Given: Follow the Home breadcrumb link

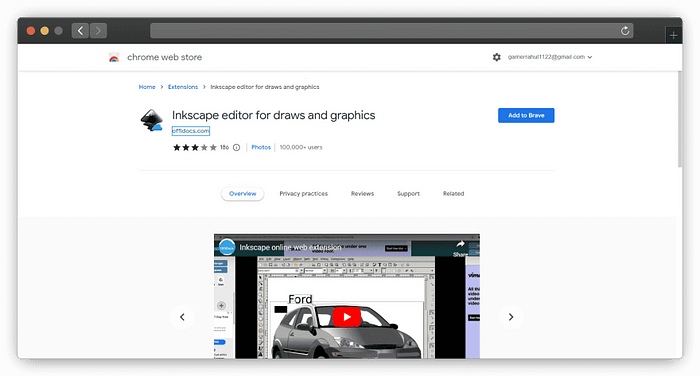Looking at the screenshot, I should click(147, 87).
